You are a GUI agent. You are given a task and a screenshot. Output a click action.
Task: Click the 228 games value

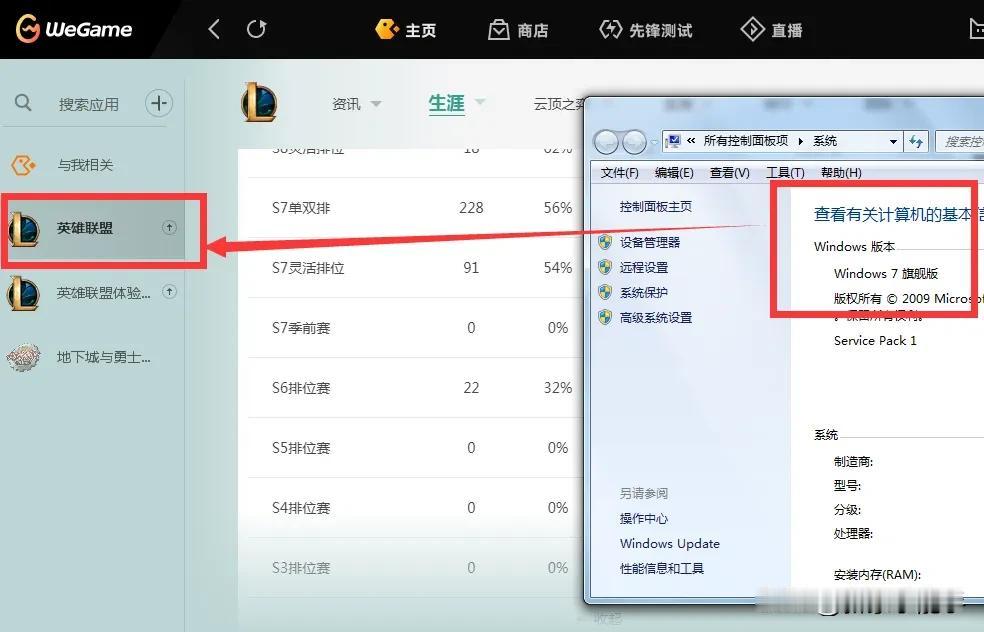point(471,208)
